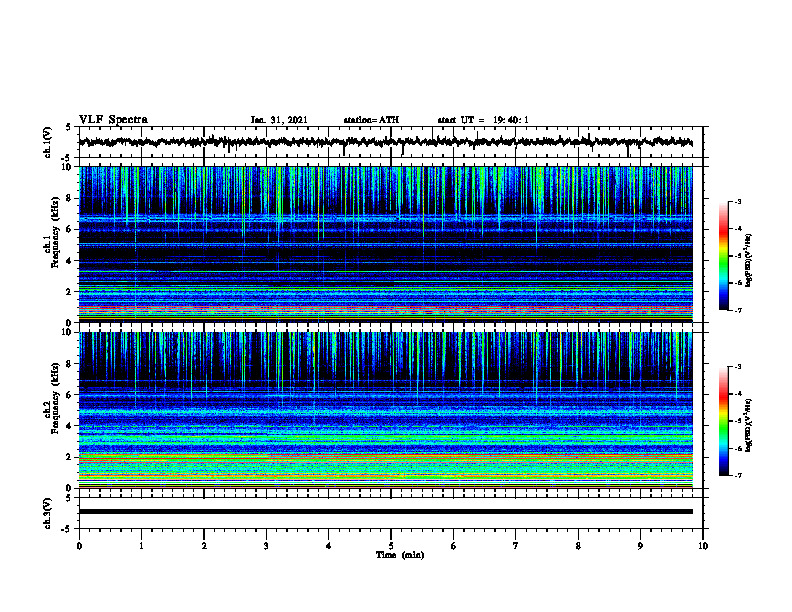792x612 pixels.
Task: Click the "station=ATH" header label
Action: (x=371, y=120)
